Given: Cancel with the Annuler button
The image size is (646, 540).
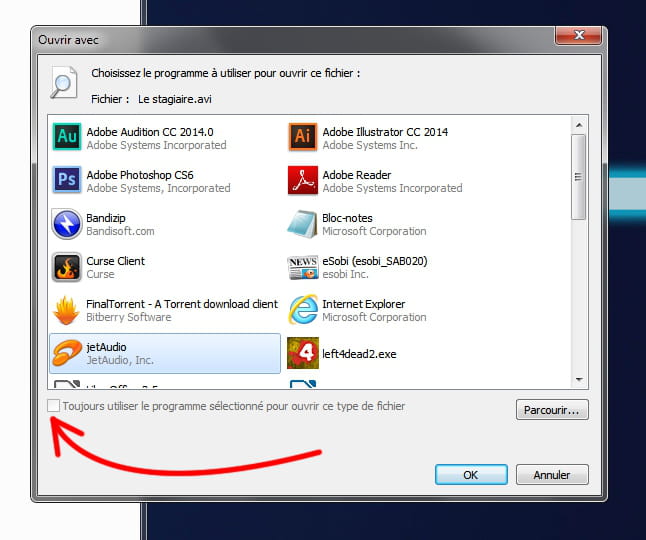Looking at the screenshot, I should [552, 475].
